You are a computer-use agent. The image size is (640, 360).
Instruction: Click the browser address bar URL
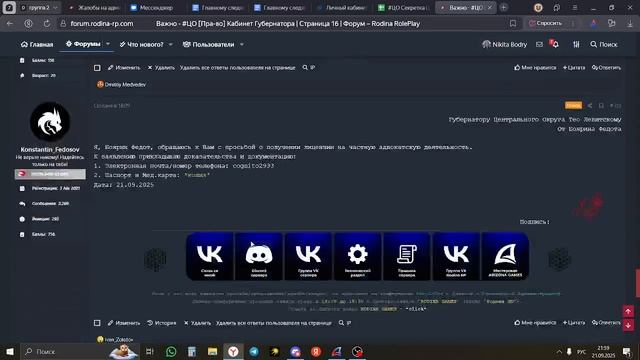click(102, 24)
